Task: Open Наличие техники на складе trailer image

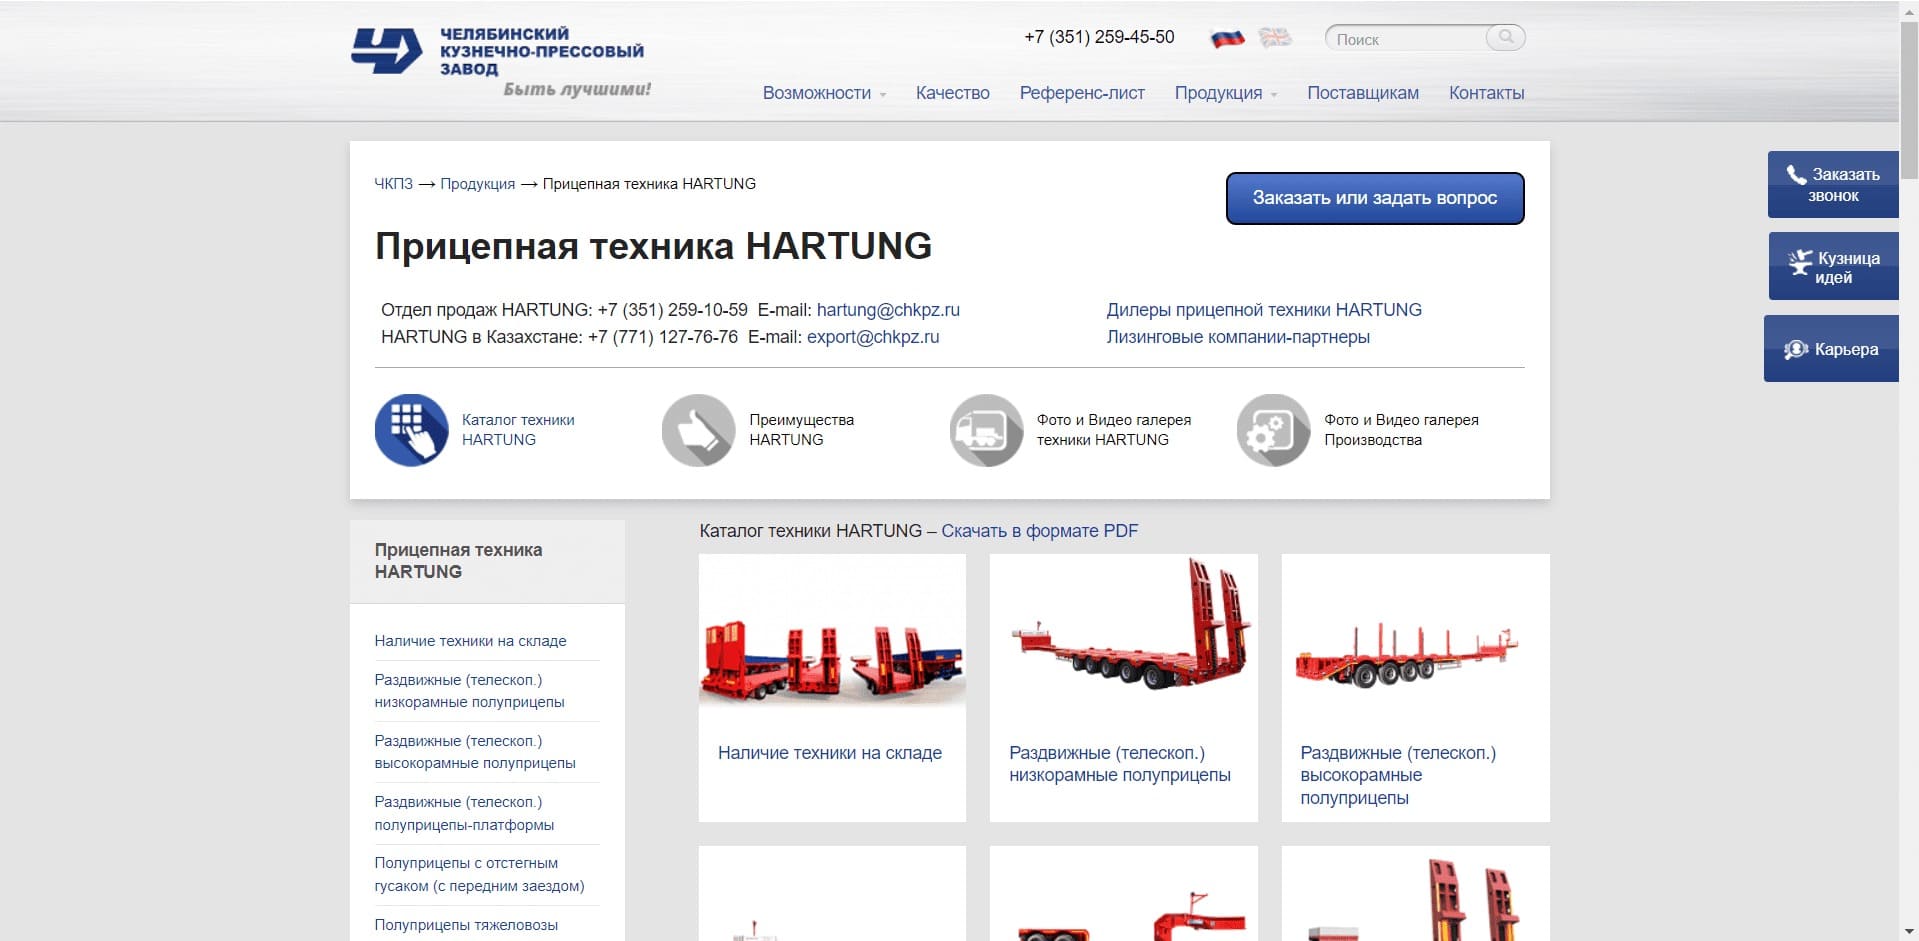Action: tap(832, 640)
